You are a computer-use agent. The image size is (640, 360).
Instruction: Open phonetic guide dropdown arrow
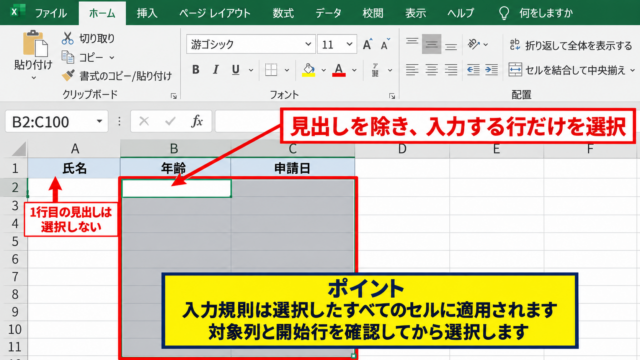[x=390, y=70]
